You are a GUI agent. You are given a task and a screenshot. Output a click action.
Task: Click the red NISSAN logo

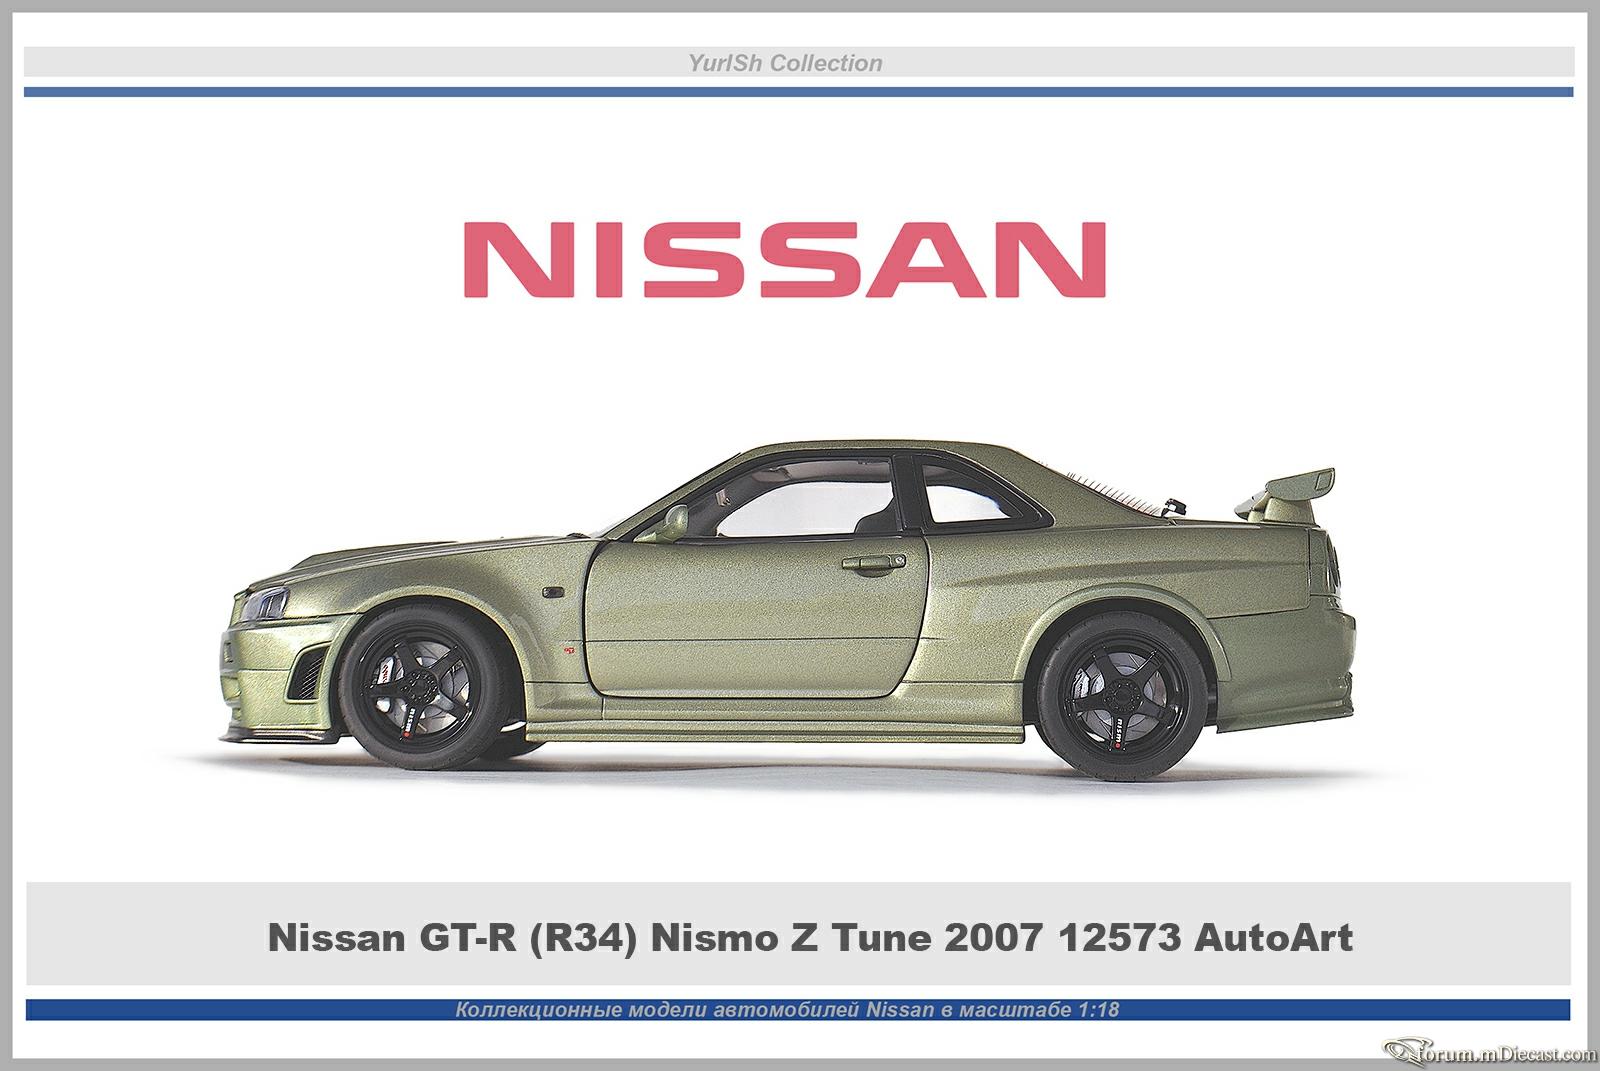click(785, 259)
